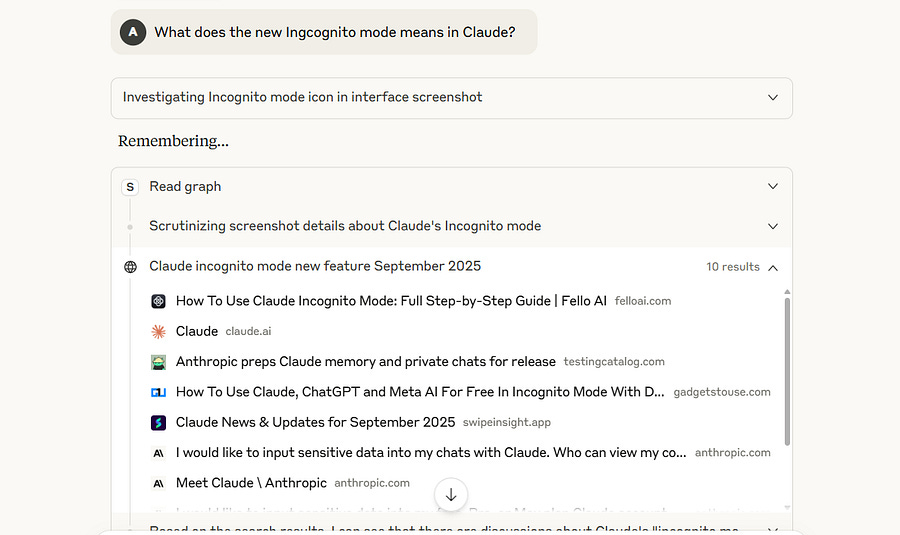Click the "testingcatalog.com" domain label
This screenshot has height=535, width=900.
pos(614,362)
